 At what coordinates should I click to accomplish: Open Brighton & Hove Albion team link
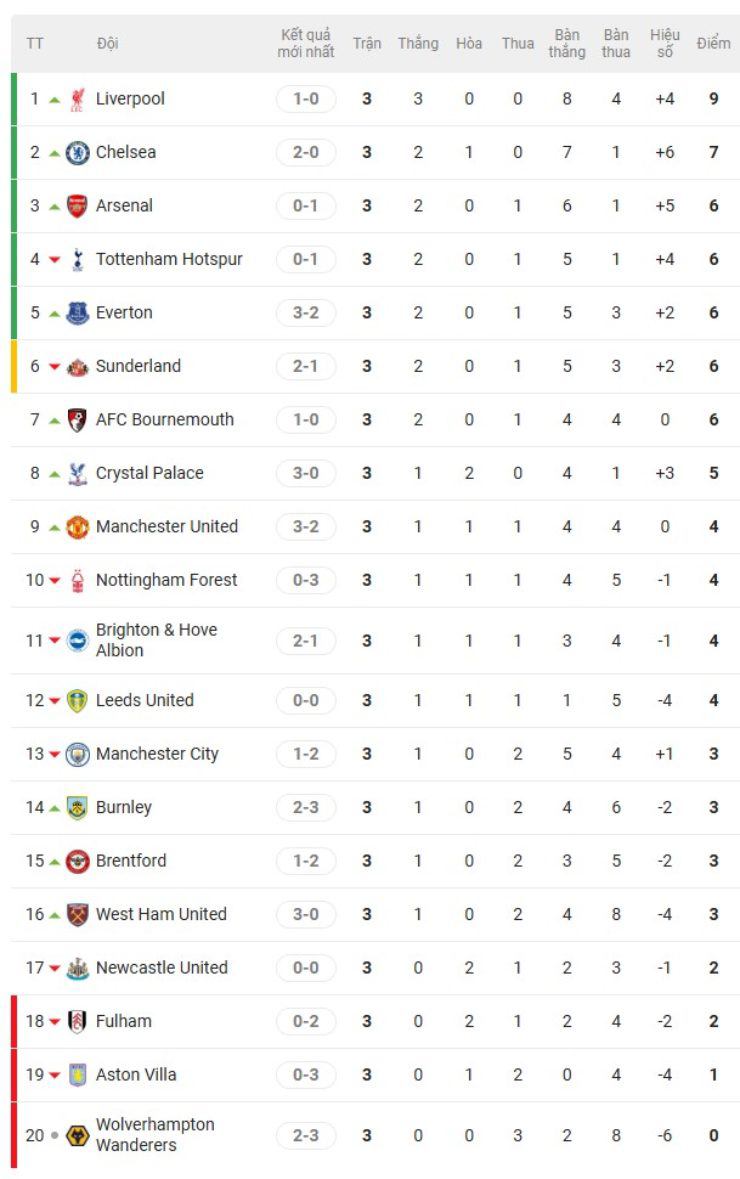tap(156, 640)
